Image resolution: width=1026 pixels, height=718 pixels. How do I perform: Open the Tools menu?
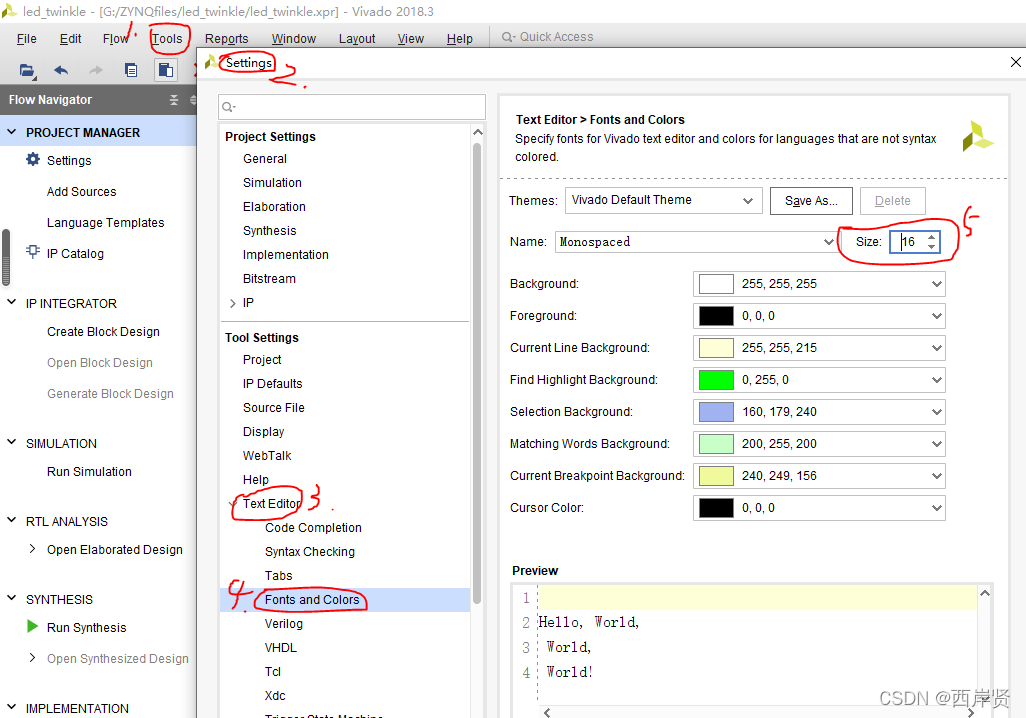coord(167,39)
